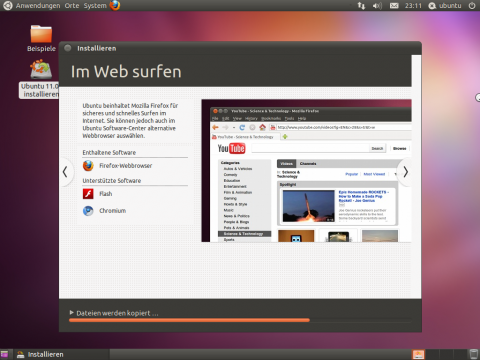Viewport: 480px width, 360px height.
Task: Open the mail messaging indicator
Action: pos(394,6)
